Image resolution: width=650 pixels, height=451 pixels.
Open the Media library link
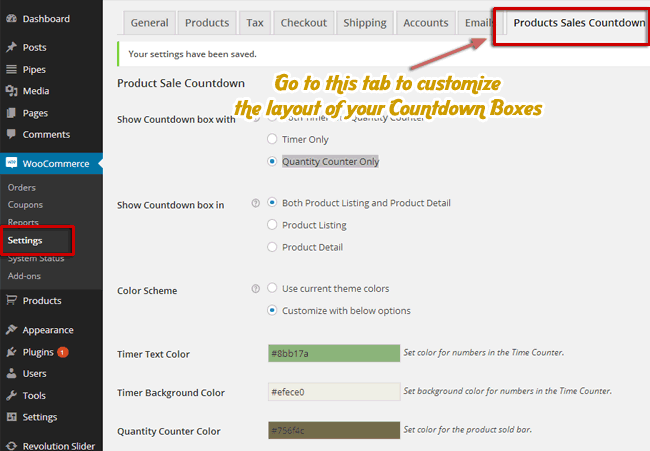tap(36, 91)
